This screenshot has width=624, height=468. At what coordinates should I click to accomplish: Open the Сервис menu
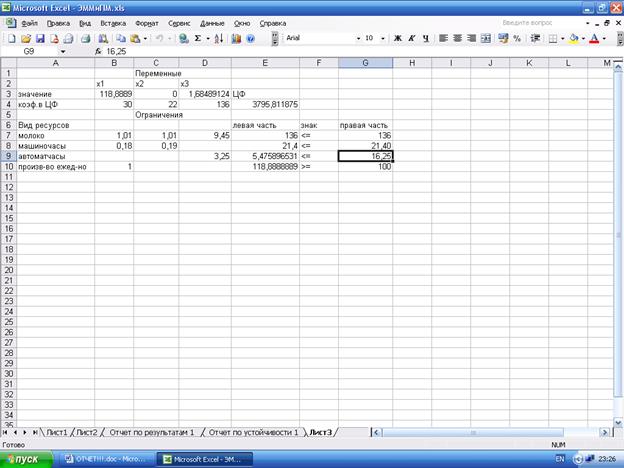[x=179, y=21]
